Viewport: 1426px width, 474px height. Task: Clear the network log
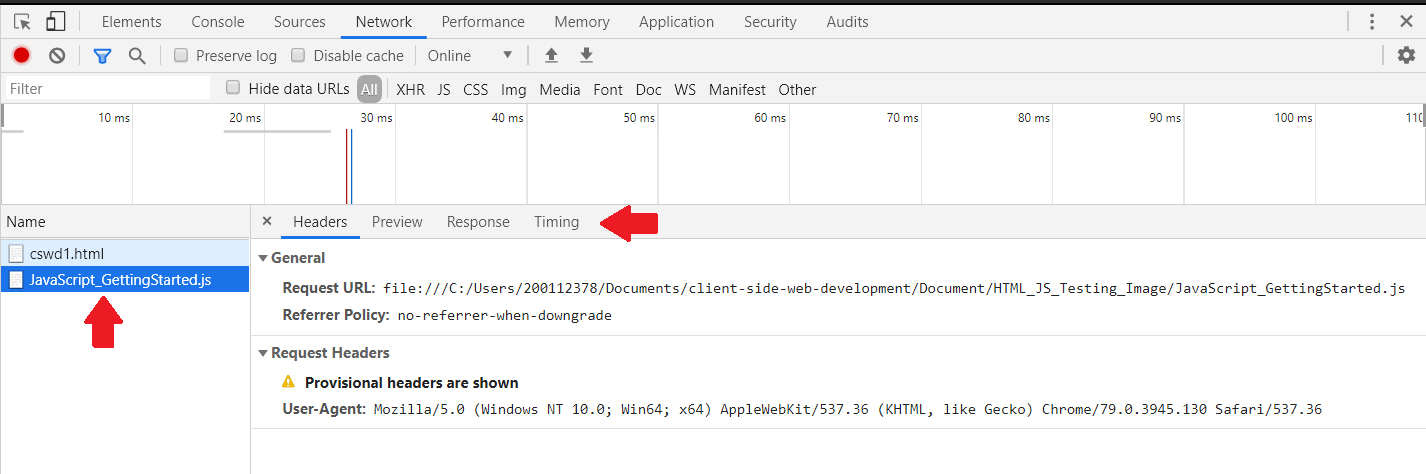coord(57,55)
